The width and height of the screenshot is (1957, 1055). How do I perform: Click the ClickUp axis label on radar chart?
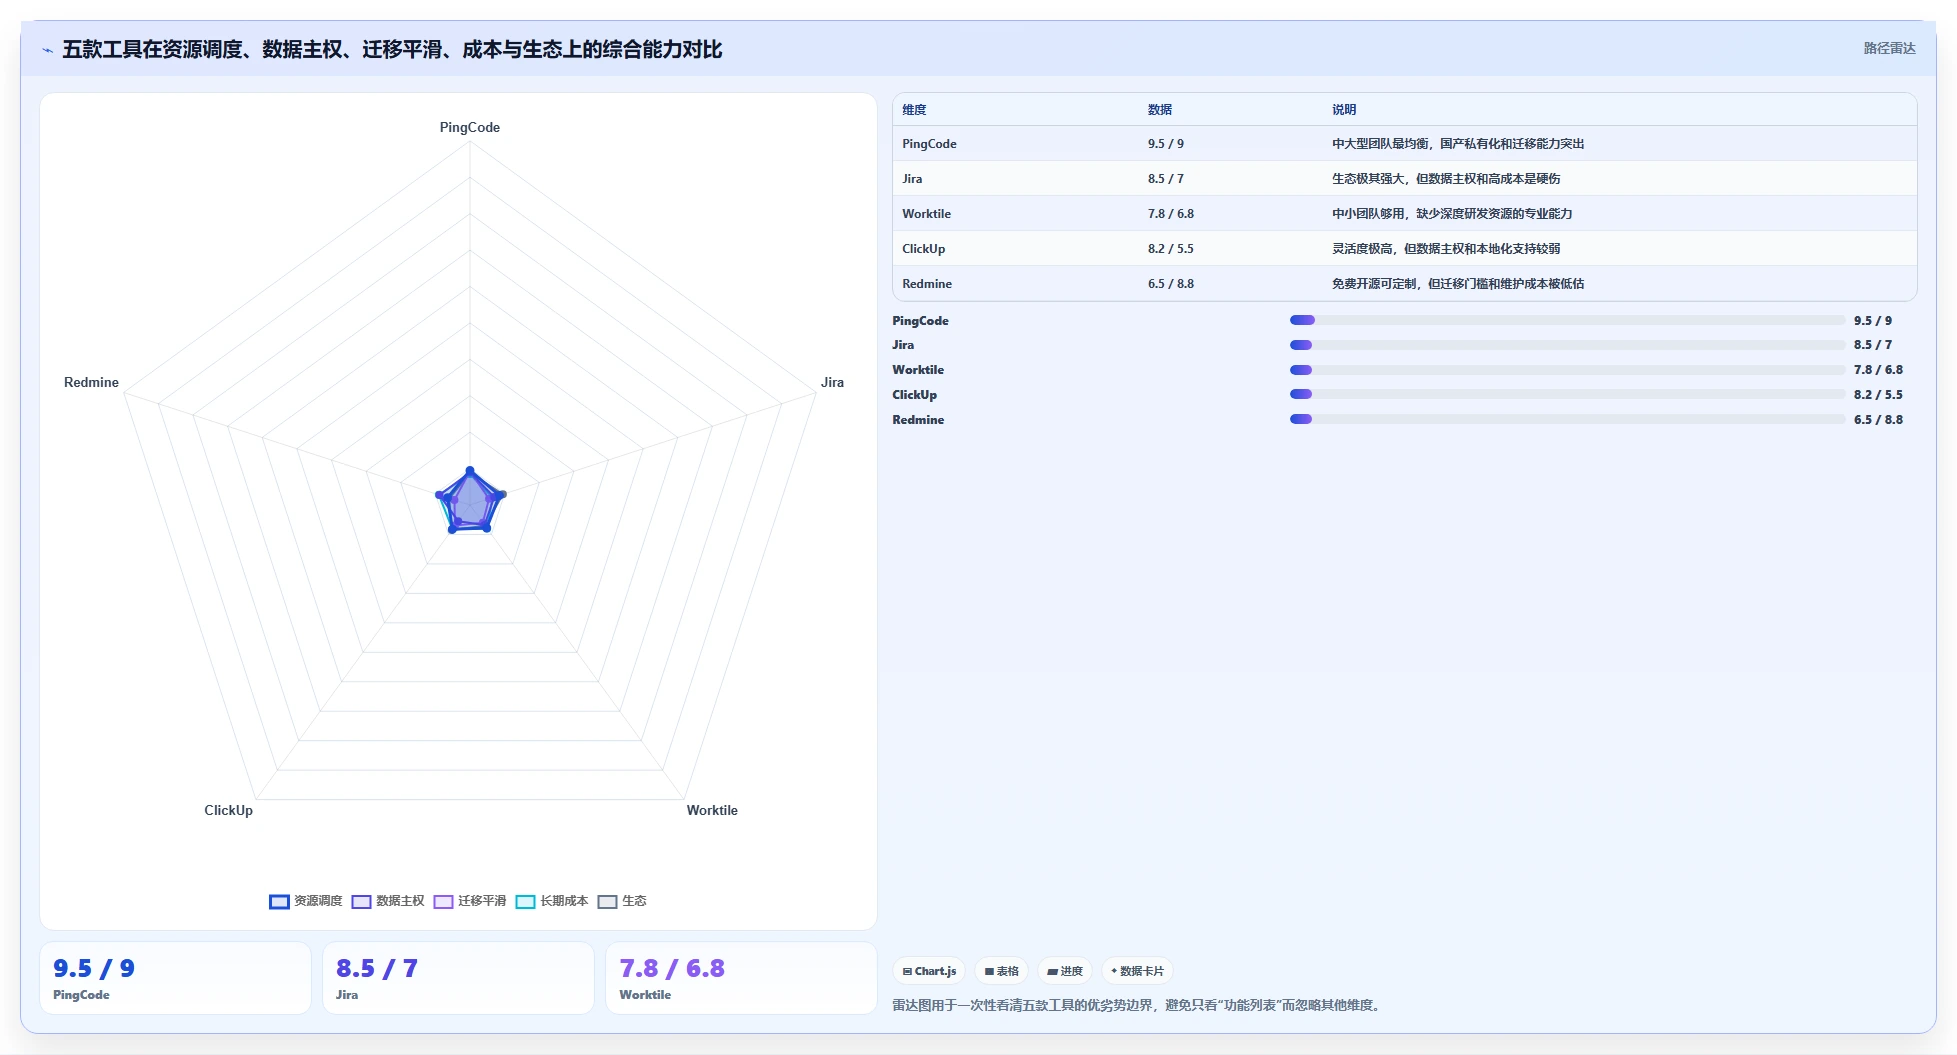click(x=228, y=810)
